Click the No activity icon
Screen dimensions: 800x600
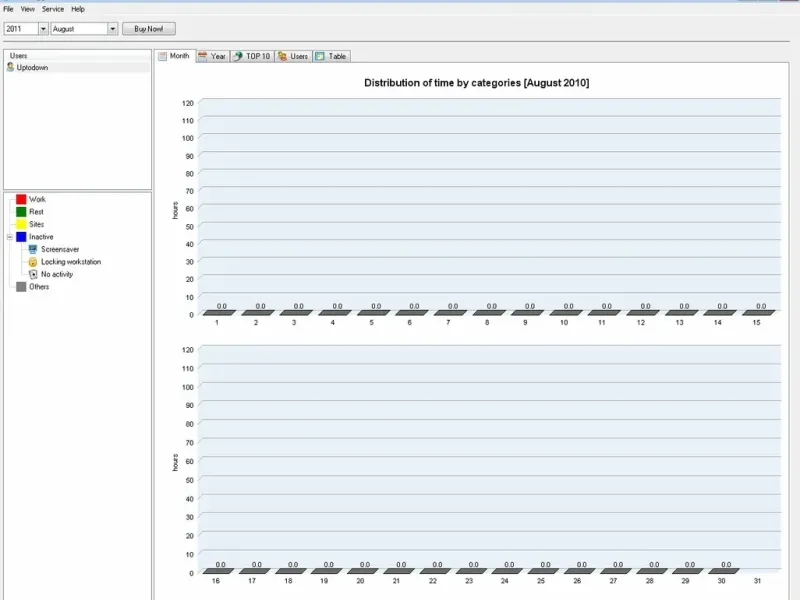pos(33,274)
